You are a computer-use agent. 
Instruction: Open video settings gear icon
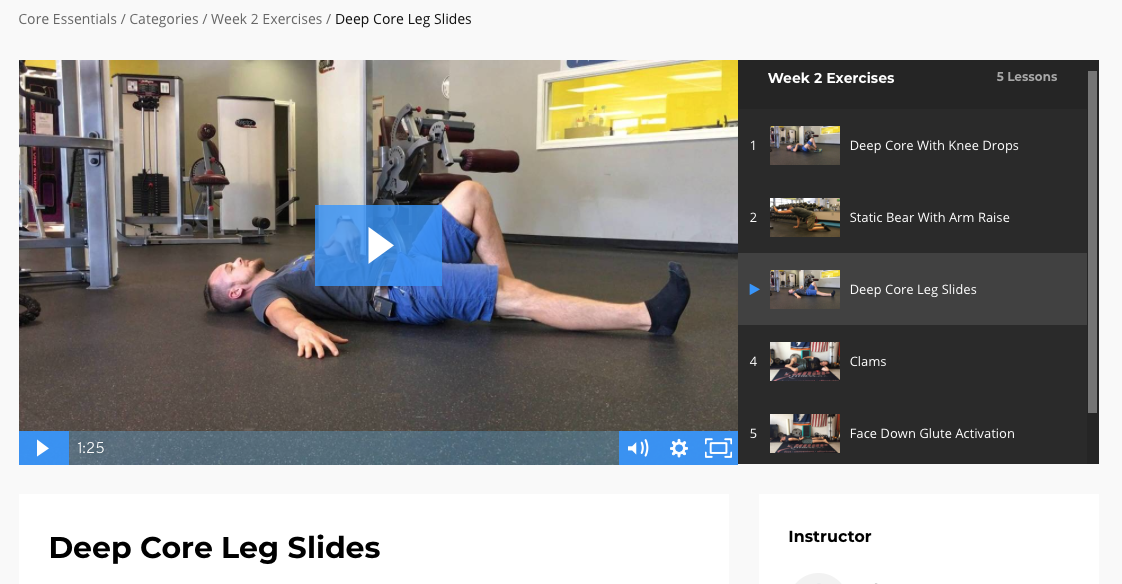[x=678, y=448]
